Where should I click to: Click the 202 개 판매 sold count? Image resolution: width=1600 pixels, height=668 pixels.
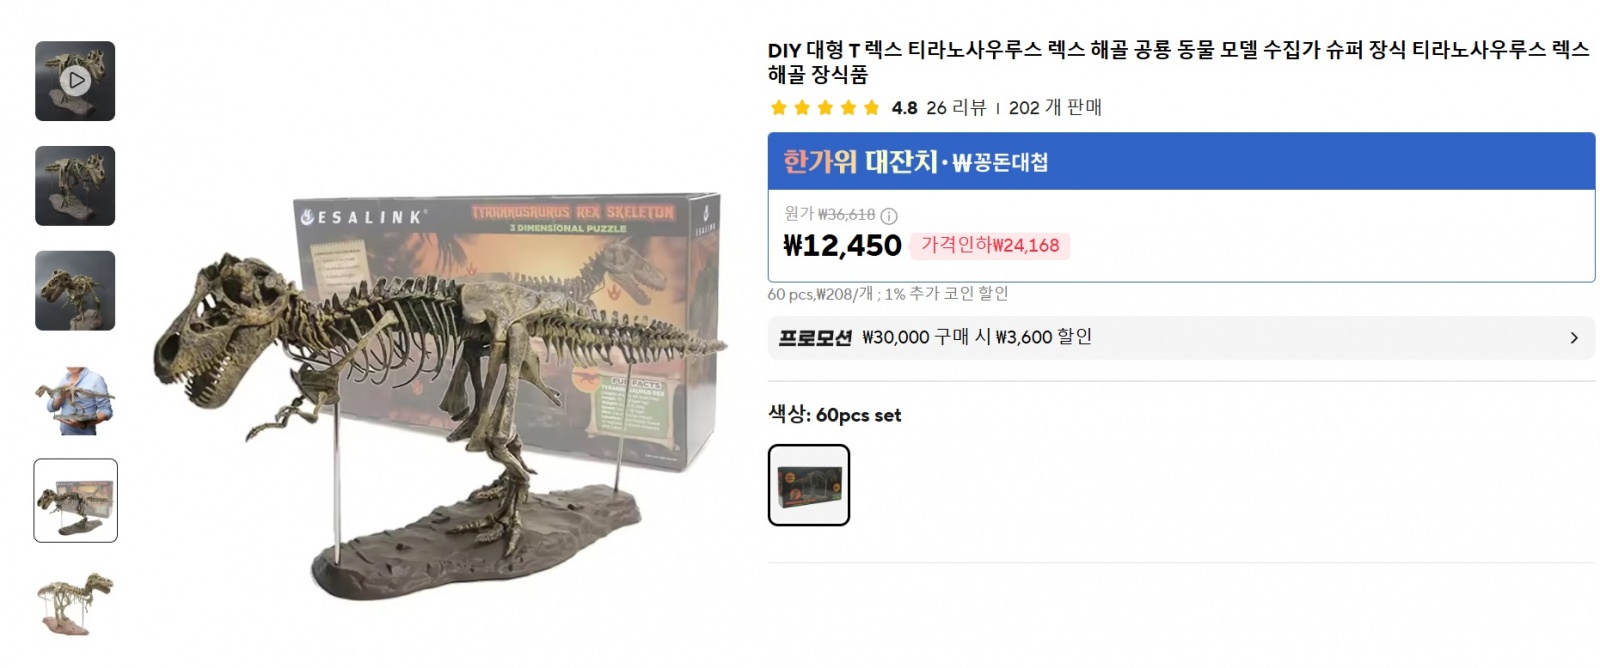pyautogui.click(x=1055, y=108)
